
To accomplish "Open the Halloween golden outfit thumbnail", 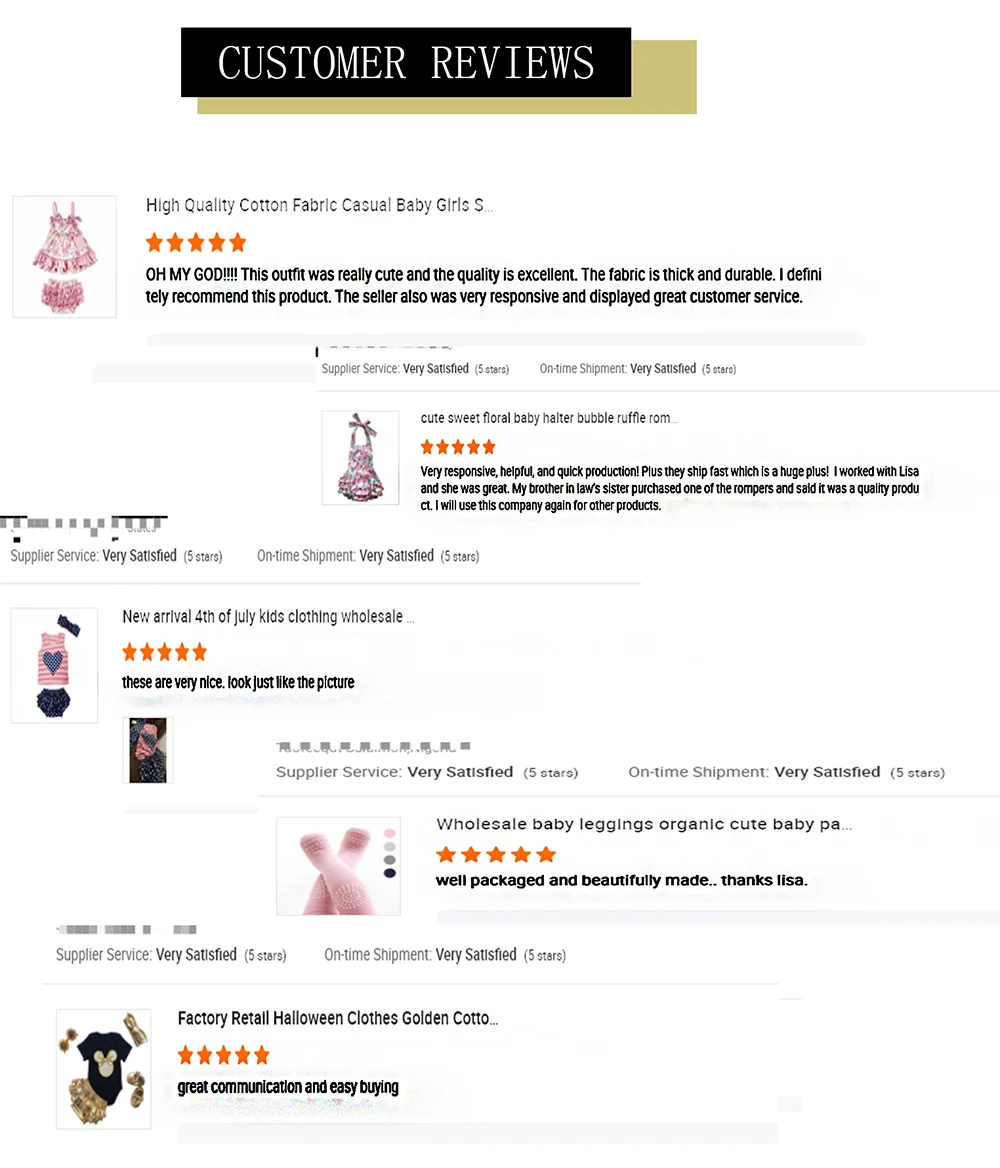I will pyautogui.click(x=104, y=1069).
